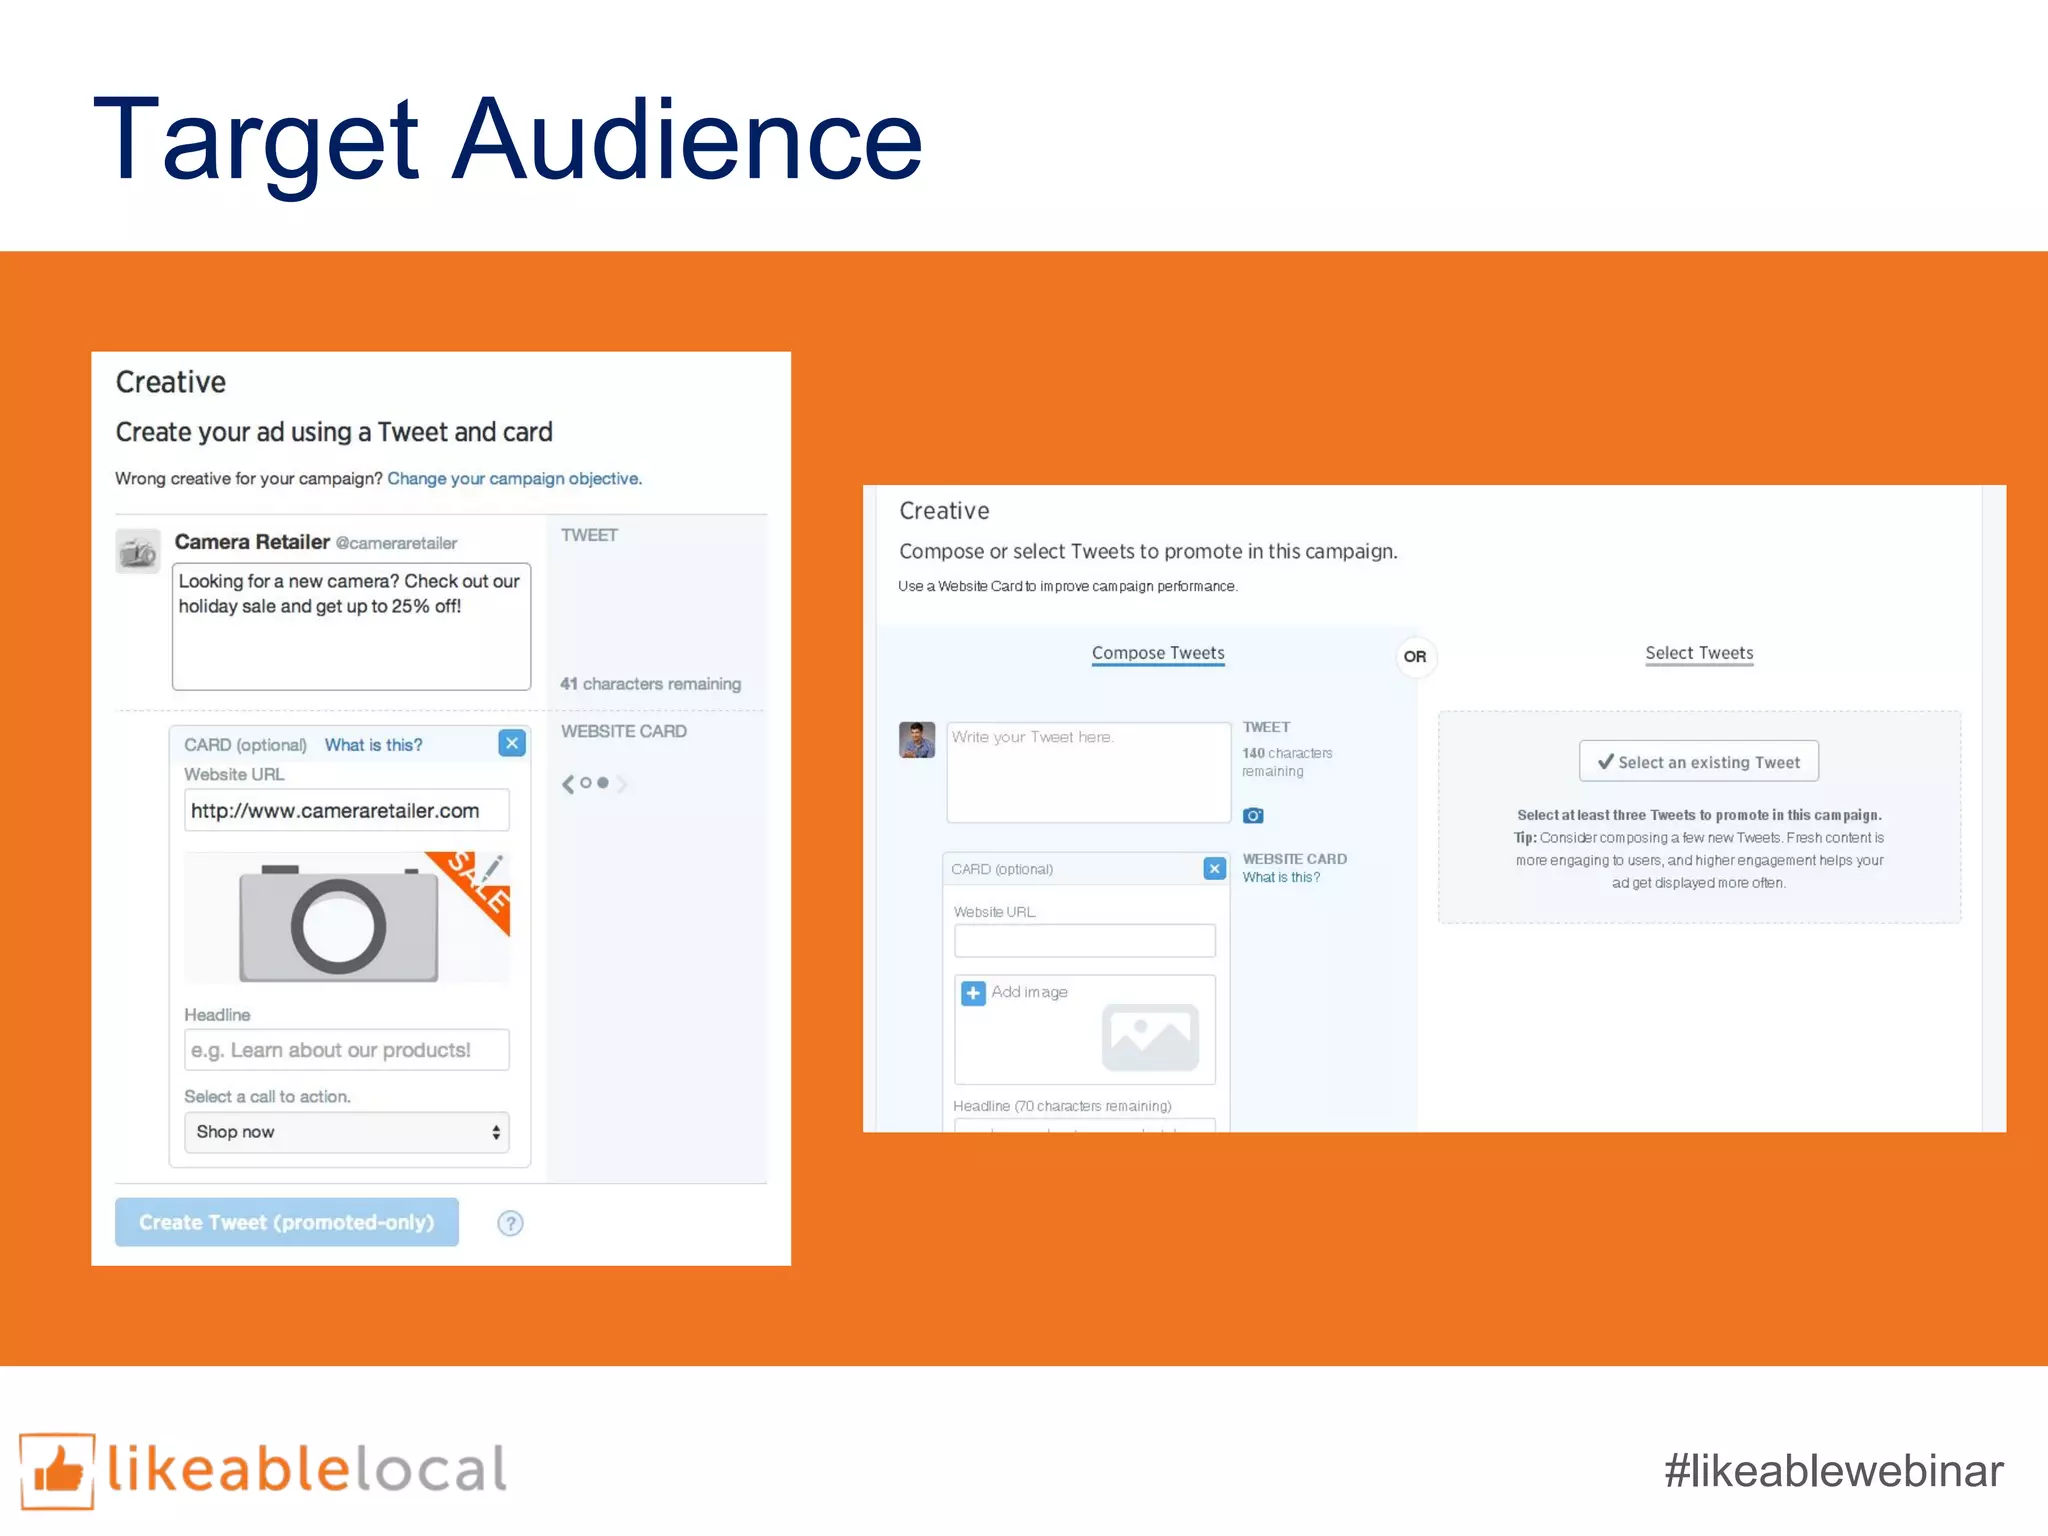Click Write your Tweet here box
Image resolution: width=2048 pixels, height=1536 pixels.
point(1089,773)
